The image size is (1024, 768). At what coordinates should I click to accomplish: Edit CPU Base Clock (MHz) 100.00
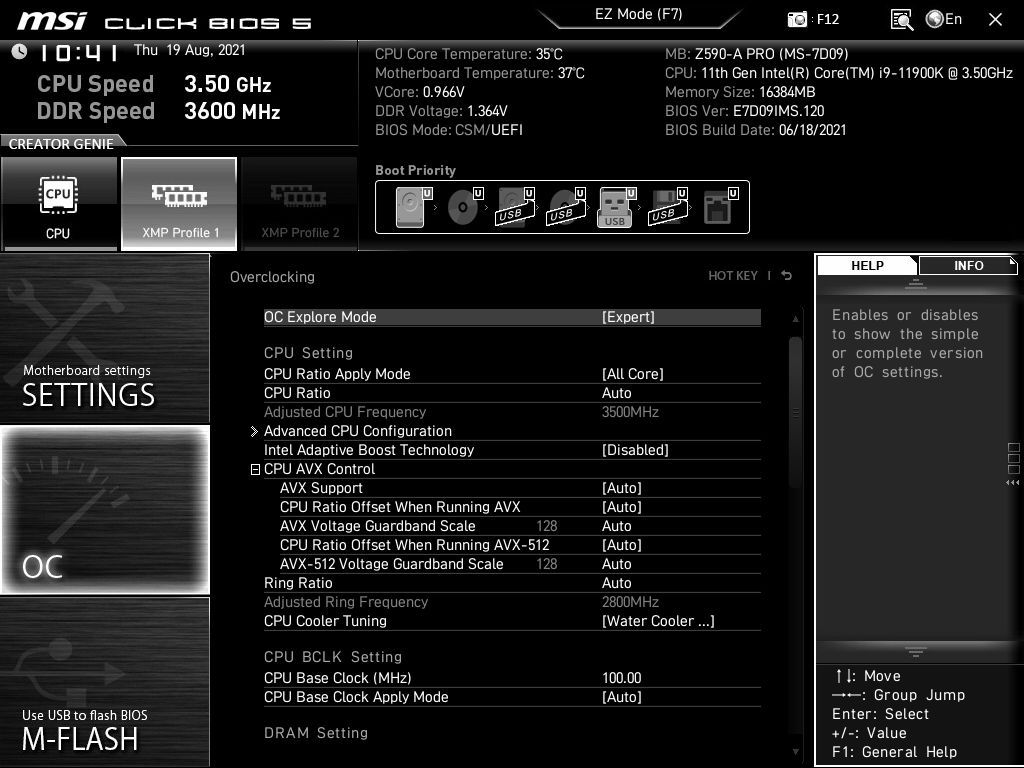pyautogui.click(x=512, y=677)
